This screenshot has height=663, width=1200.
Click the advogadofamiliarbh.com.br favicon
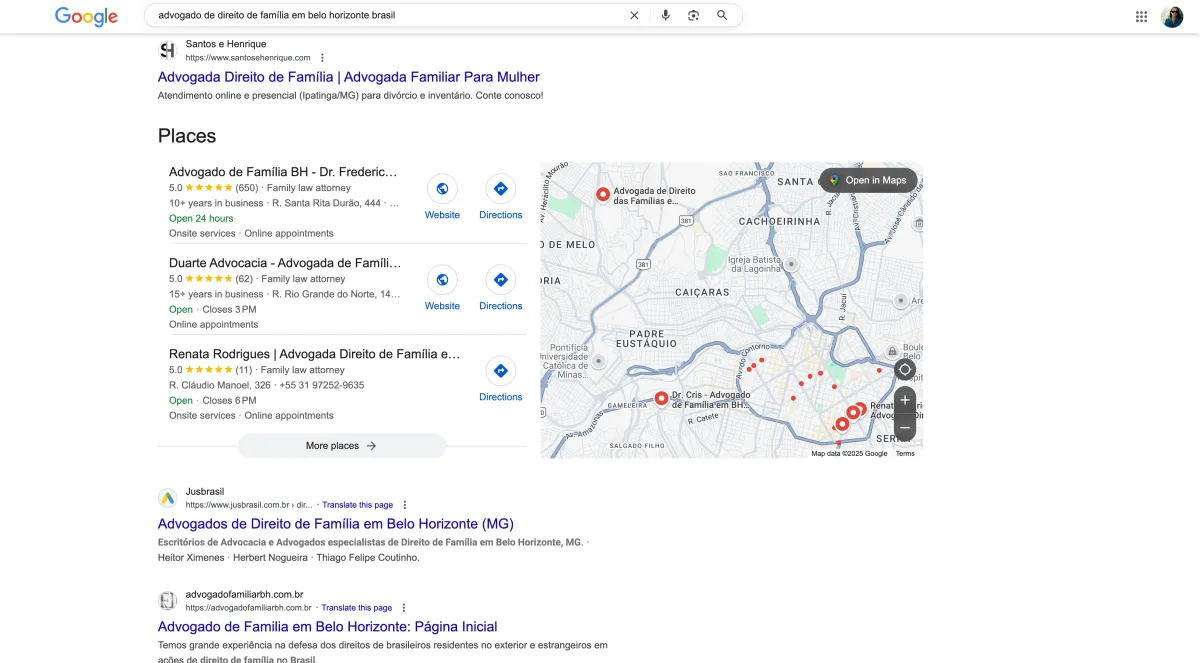click(167, 601)
